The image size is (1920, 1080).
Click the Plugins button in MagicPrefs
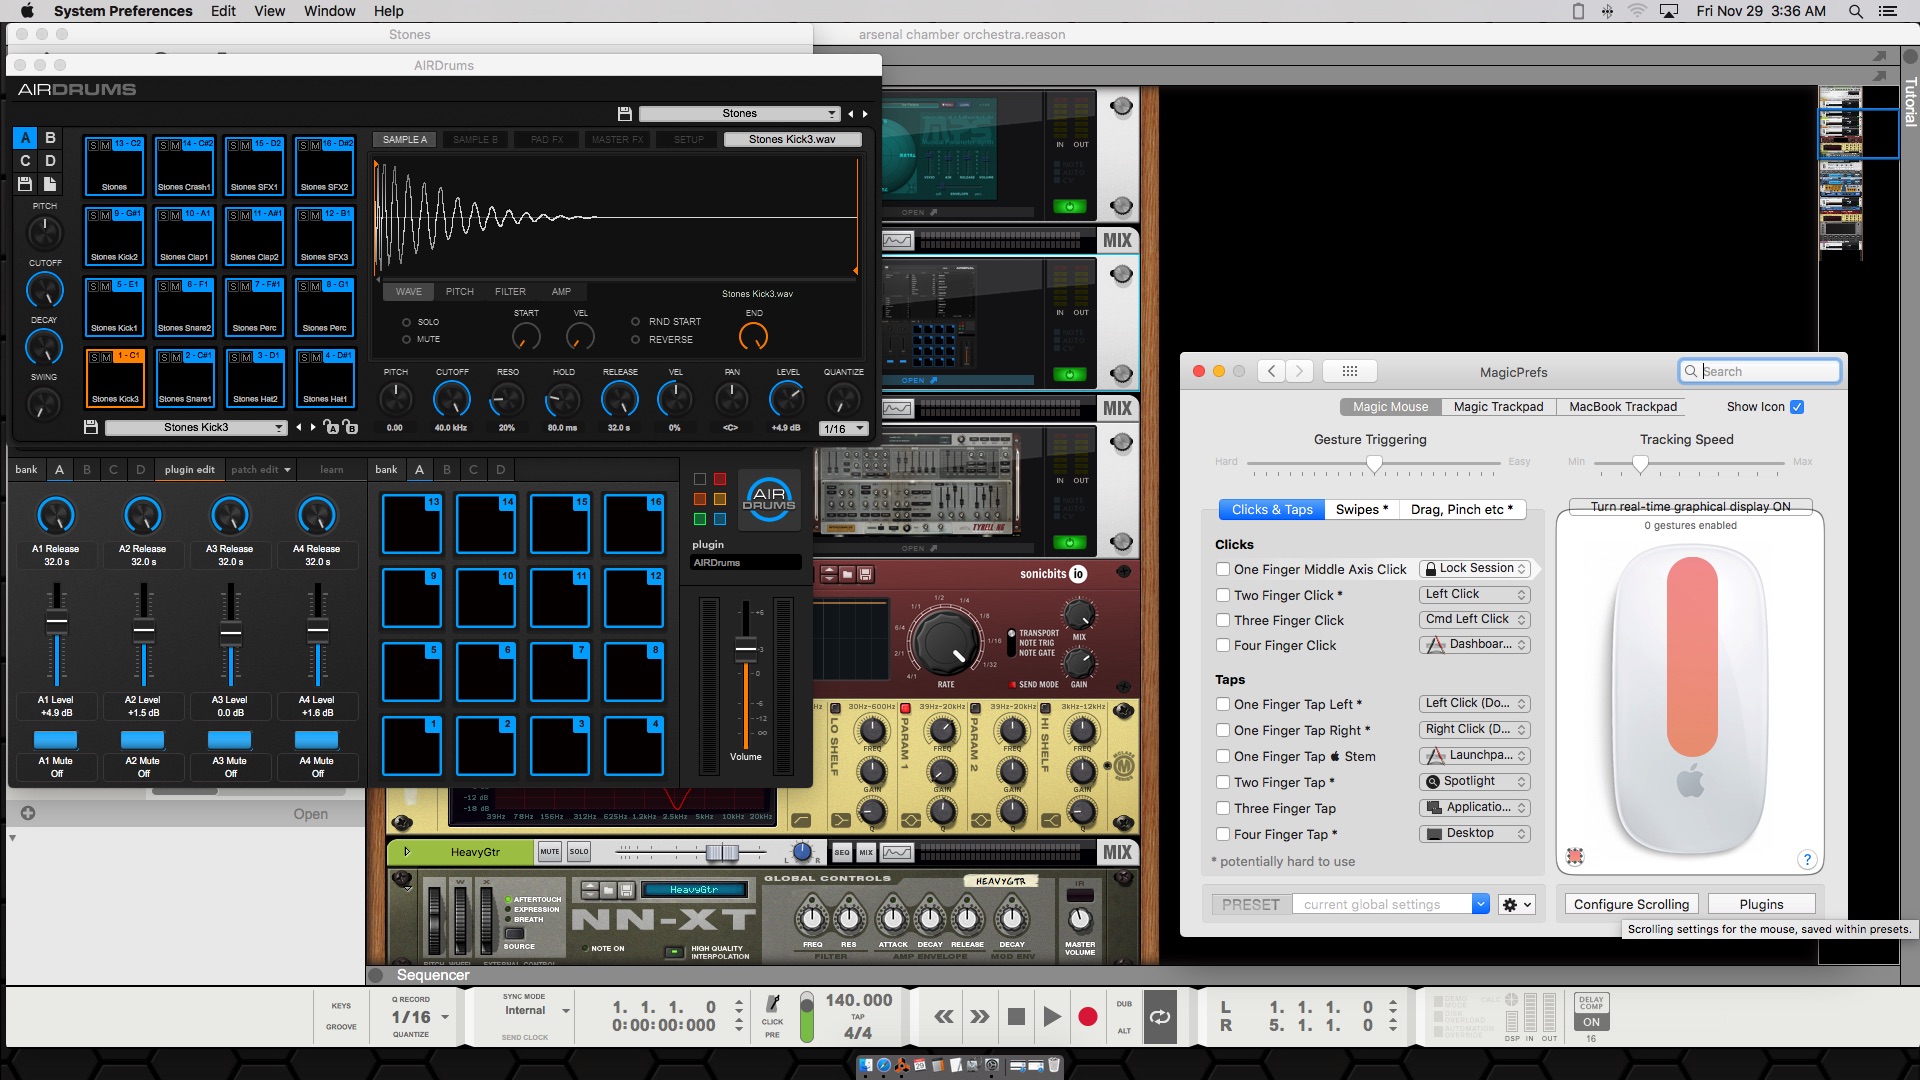1761,904
